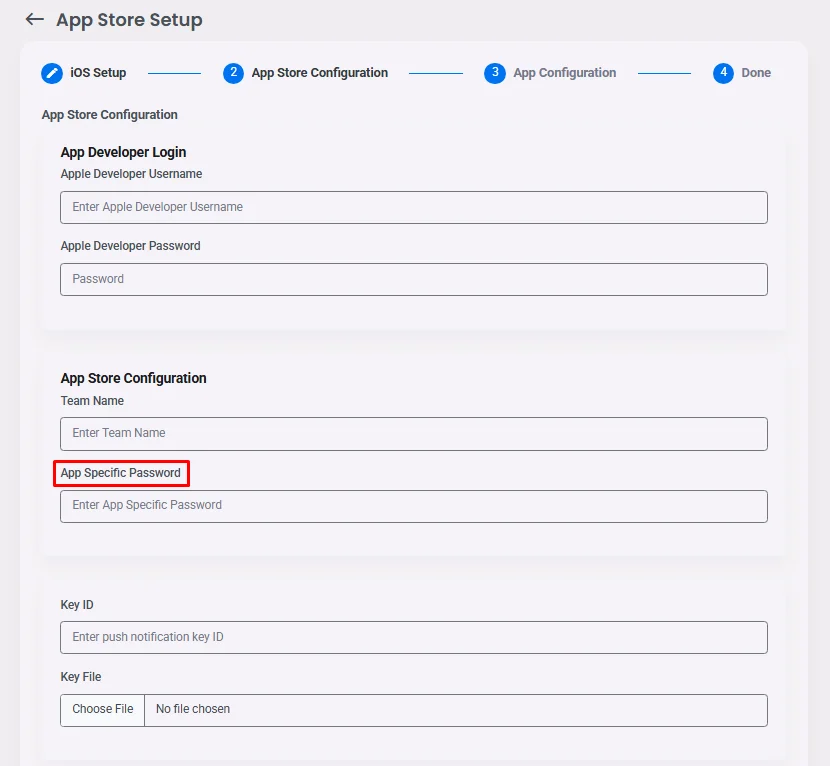
Task: Go back using the left arrow icon
Action: point(35,20)
